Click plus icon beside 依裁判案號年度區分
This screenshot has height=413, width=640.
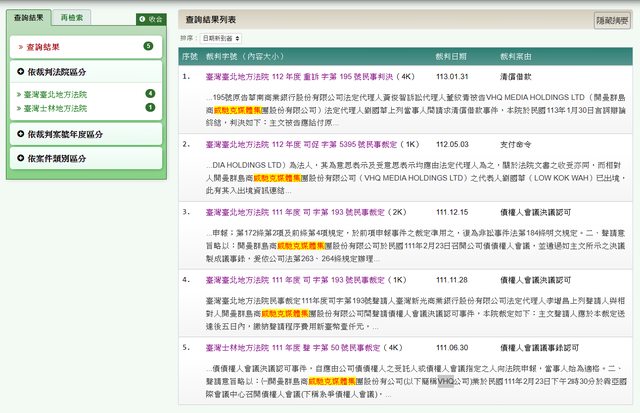(x=21, y=133)
